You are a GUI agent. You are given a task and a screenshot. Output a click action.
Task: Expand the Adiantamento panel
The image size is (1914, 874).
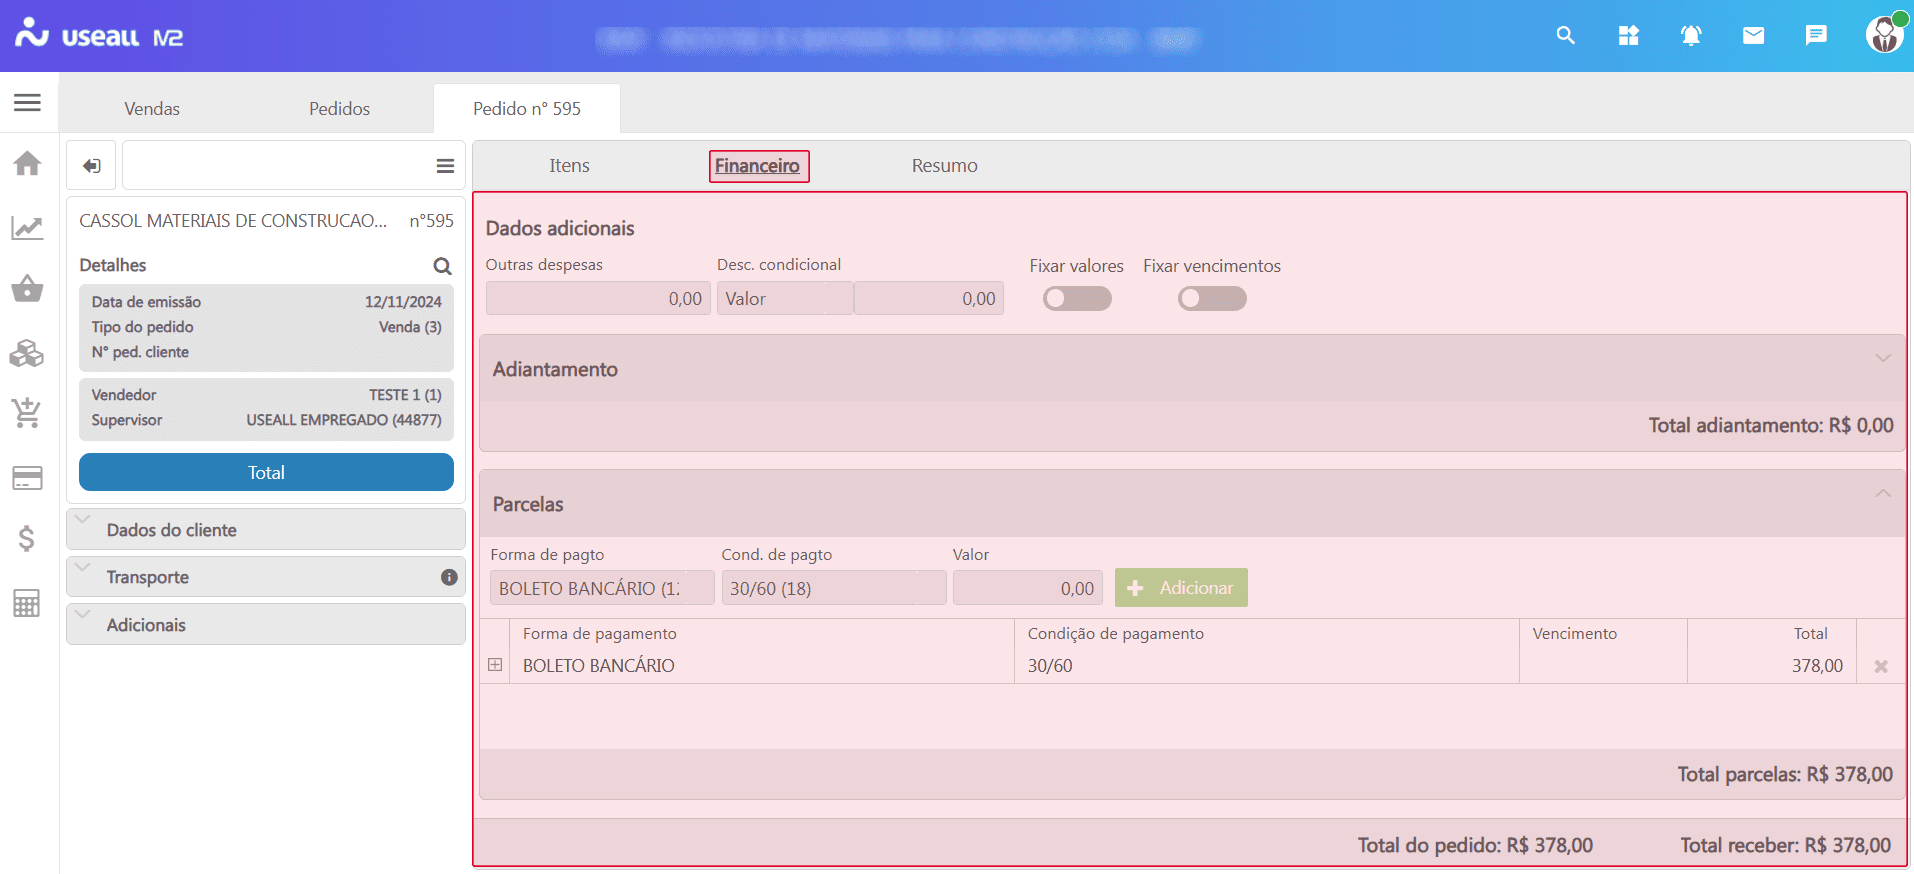click(x=1882, y=359)
